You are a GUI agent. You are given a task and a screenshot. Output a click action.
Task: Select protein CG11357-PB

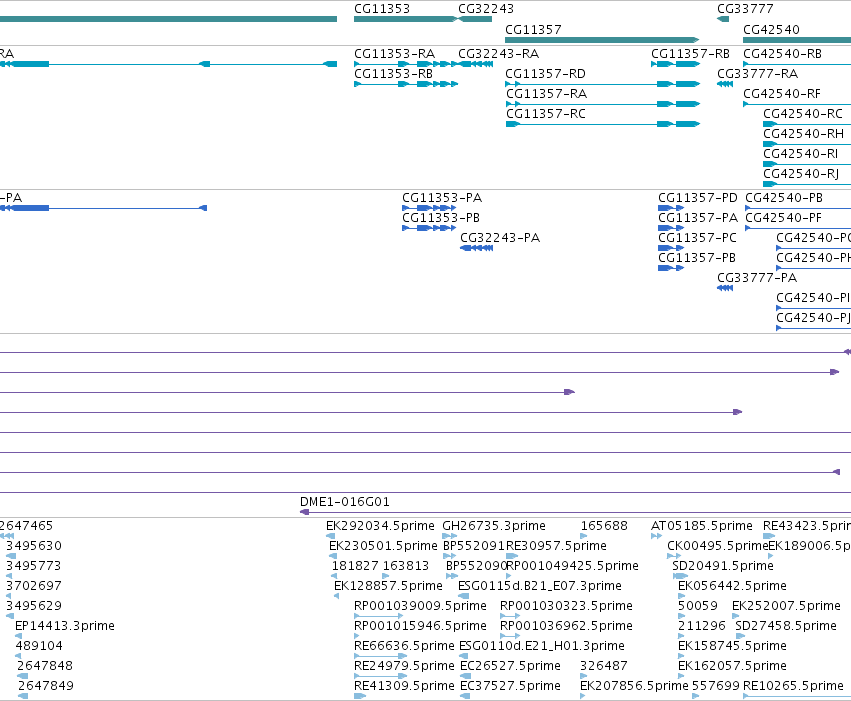click(671, 268)
